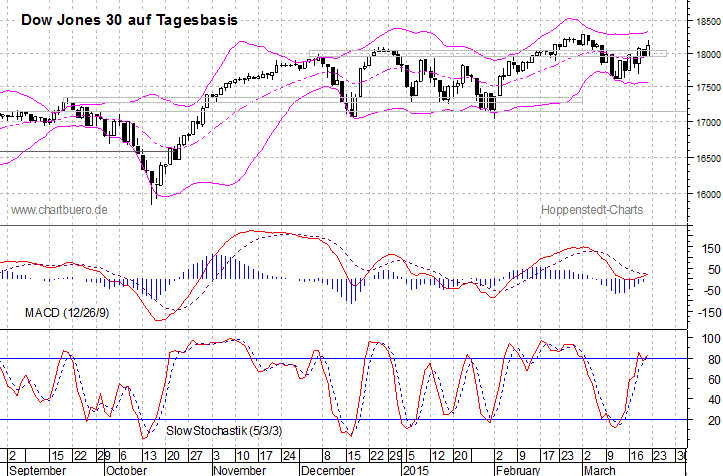Click the date label 27 in October
The height and width of the screenshot is (476, 723).
(x=196, y=456)
